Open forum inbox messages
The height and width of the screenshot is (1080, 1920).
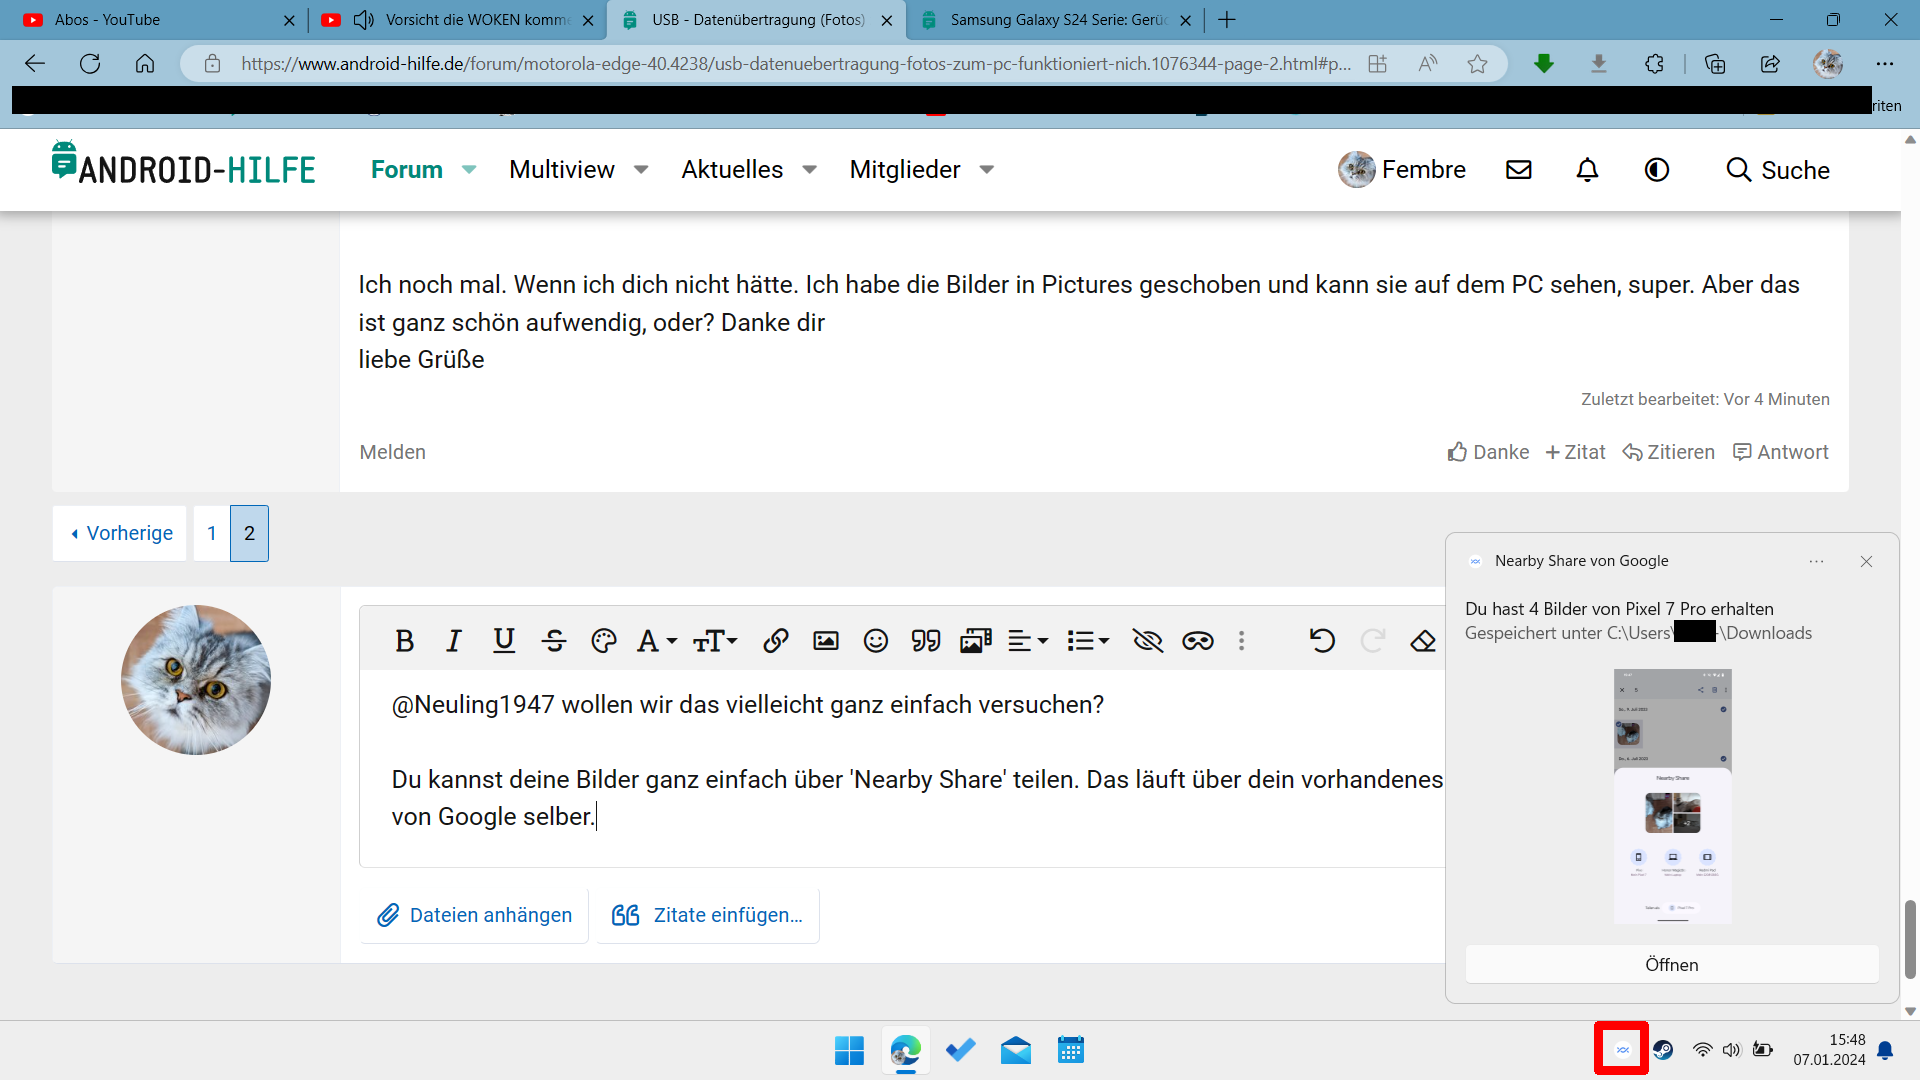(x=1519, y=170)
